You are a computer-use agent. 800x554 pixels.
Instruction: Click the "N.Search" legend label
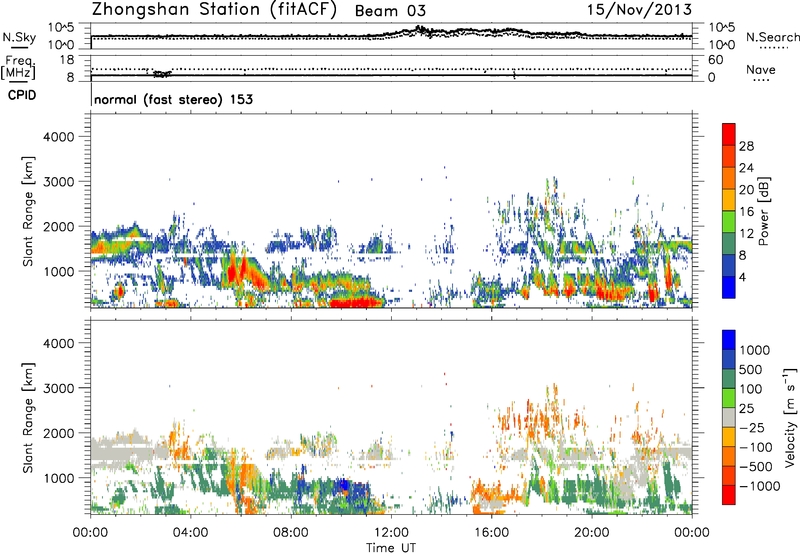[x=772, y=37]
